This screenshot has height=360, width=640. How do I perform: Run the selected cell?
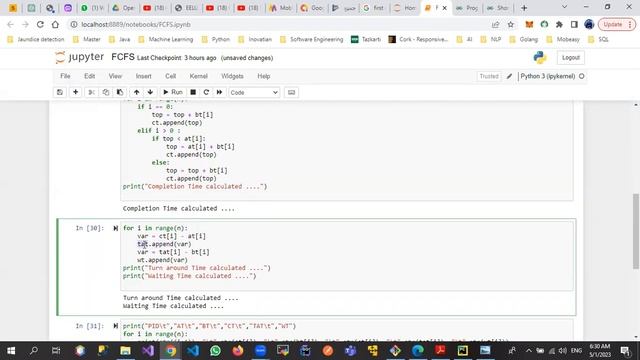click(173, 92)
